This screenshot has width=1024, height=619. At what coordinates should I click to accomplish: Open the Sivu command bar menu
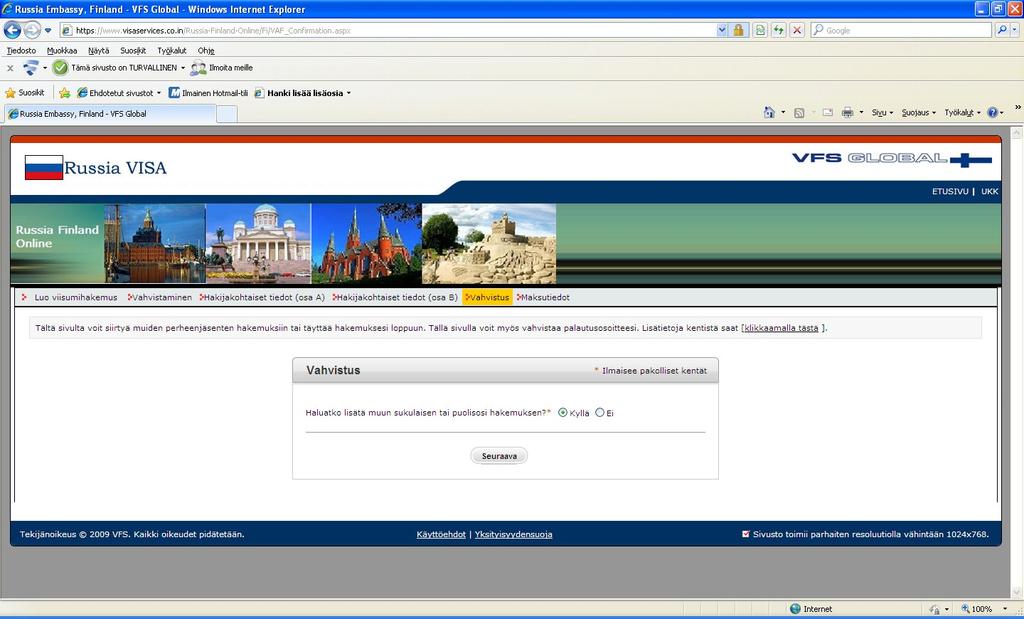(x=882, y=112)
